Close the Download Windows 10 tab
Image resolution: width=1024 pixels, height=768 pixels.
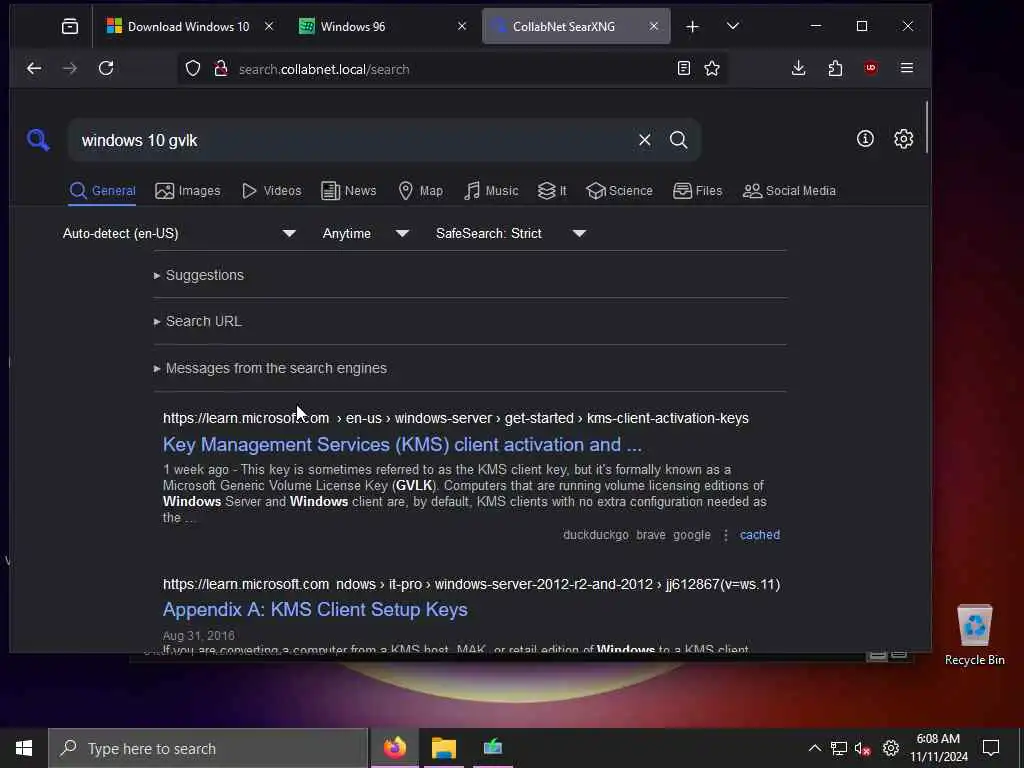(268, 26)
